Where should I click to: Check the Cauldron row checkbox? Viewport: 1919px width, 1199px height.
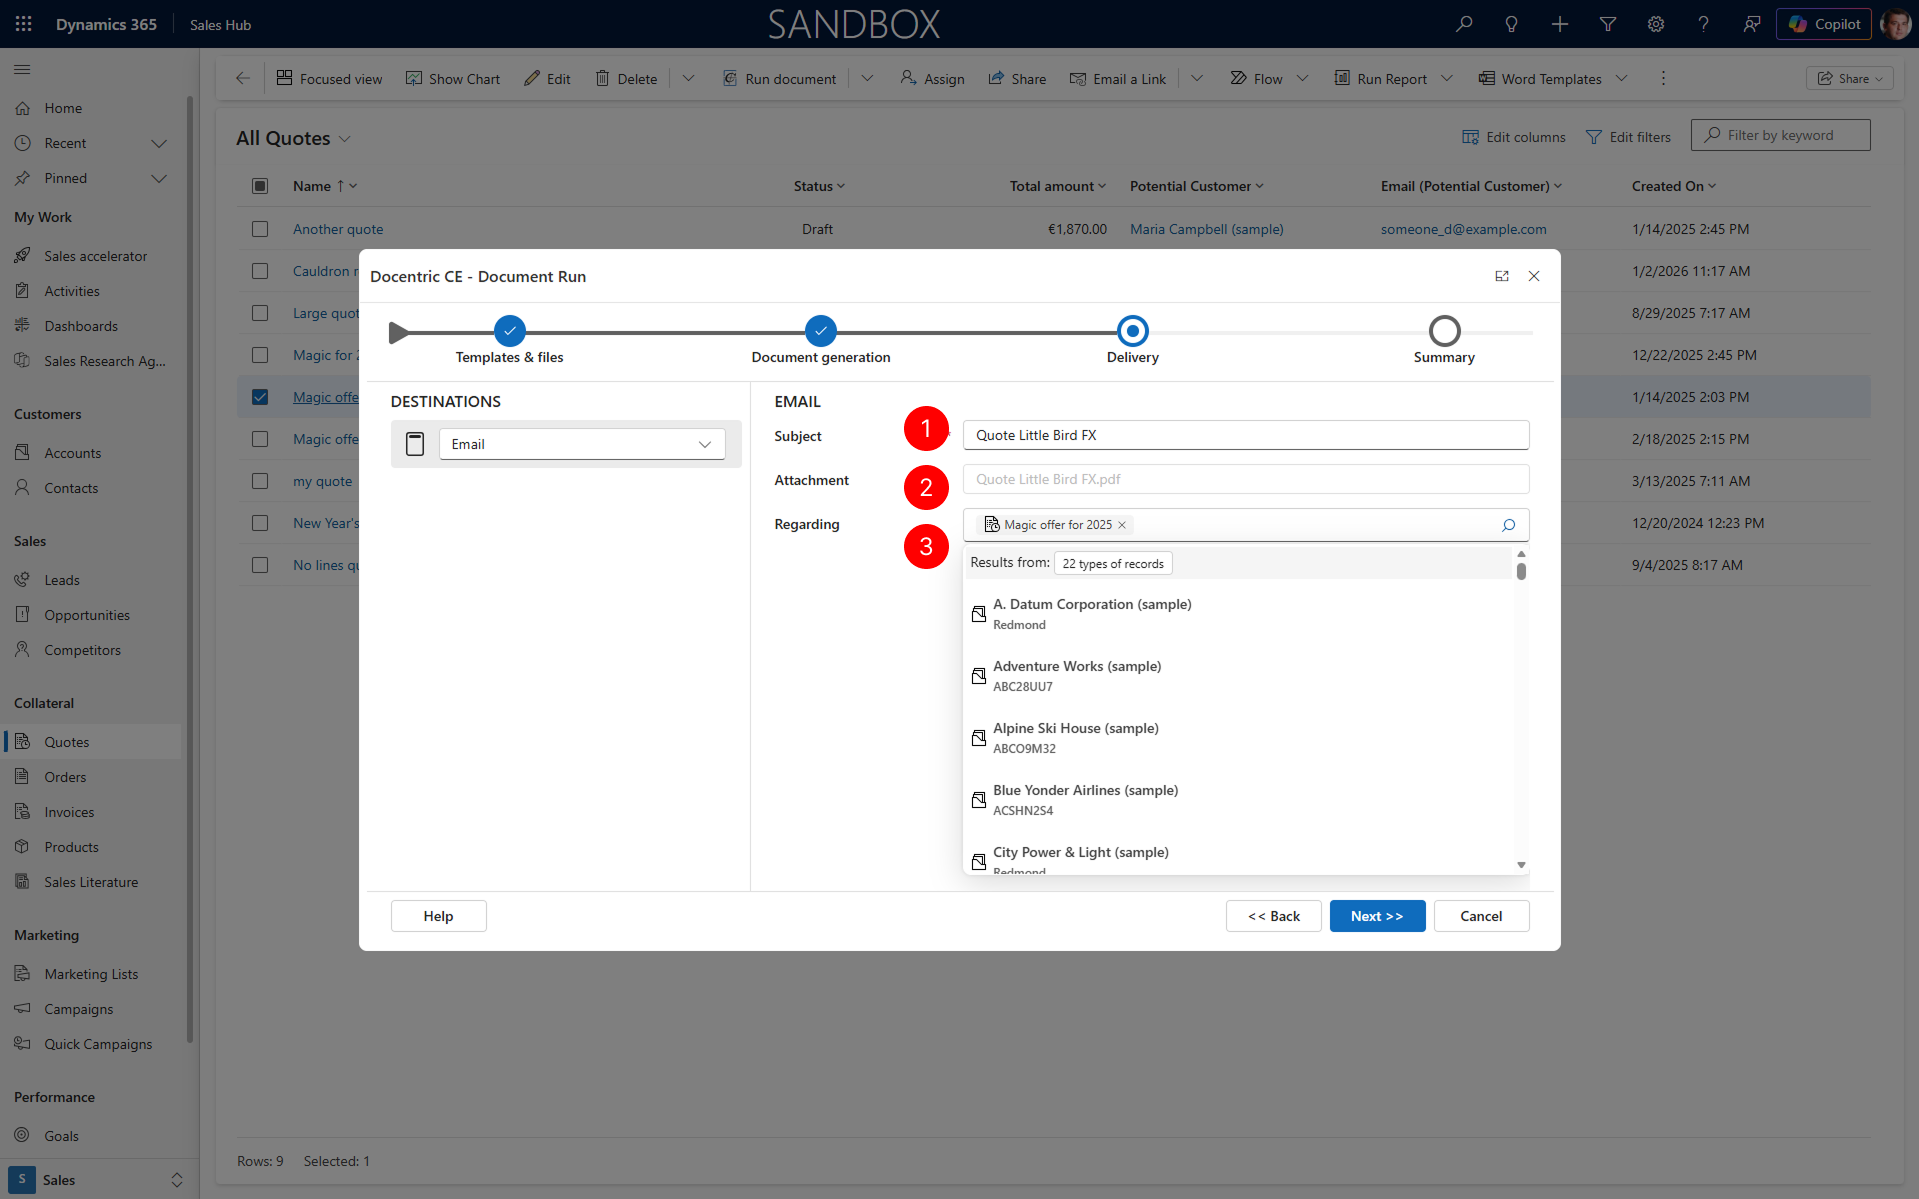260,271
